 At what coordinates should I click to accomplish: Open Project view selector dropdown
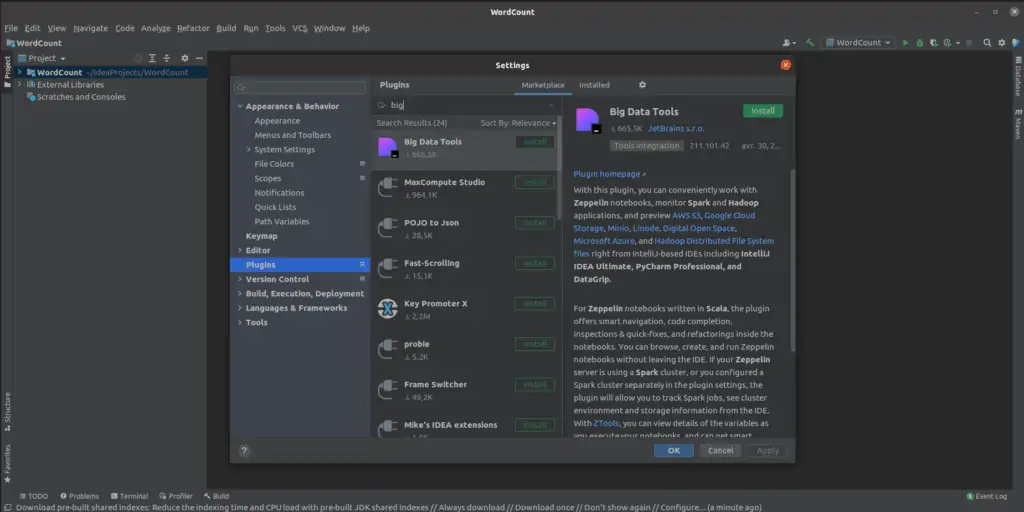(42, 58)
